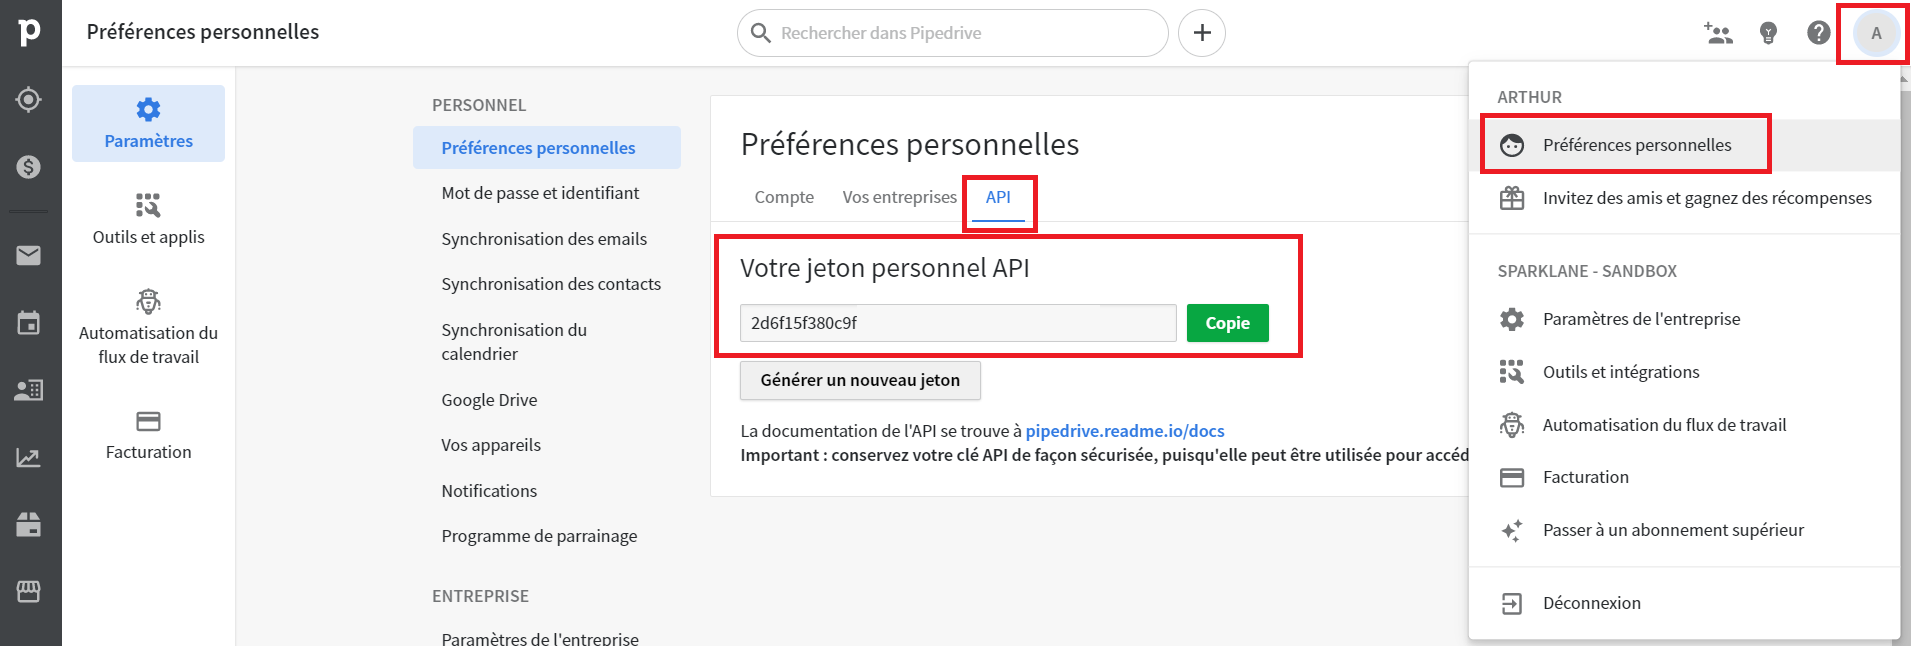
Task: Open the lightbulb sales assistant icon
Action: click(x=1768, y=33)
